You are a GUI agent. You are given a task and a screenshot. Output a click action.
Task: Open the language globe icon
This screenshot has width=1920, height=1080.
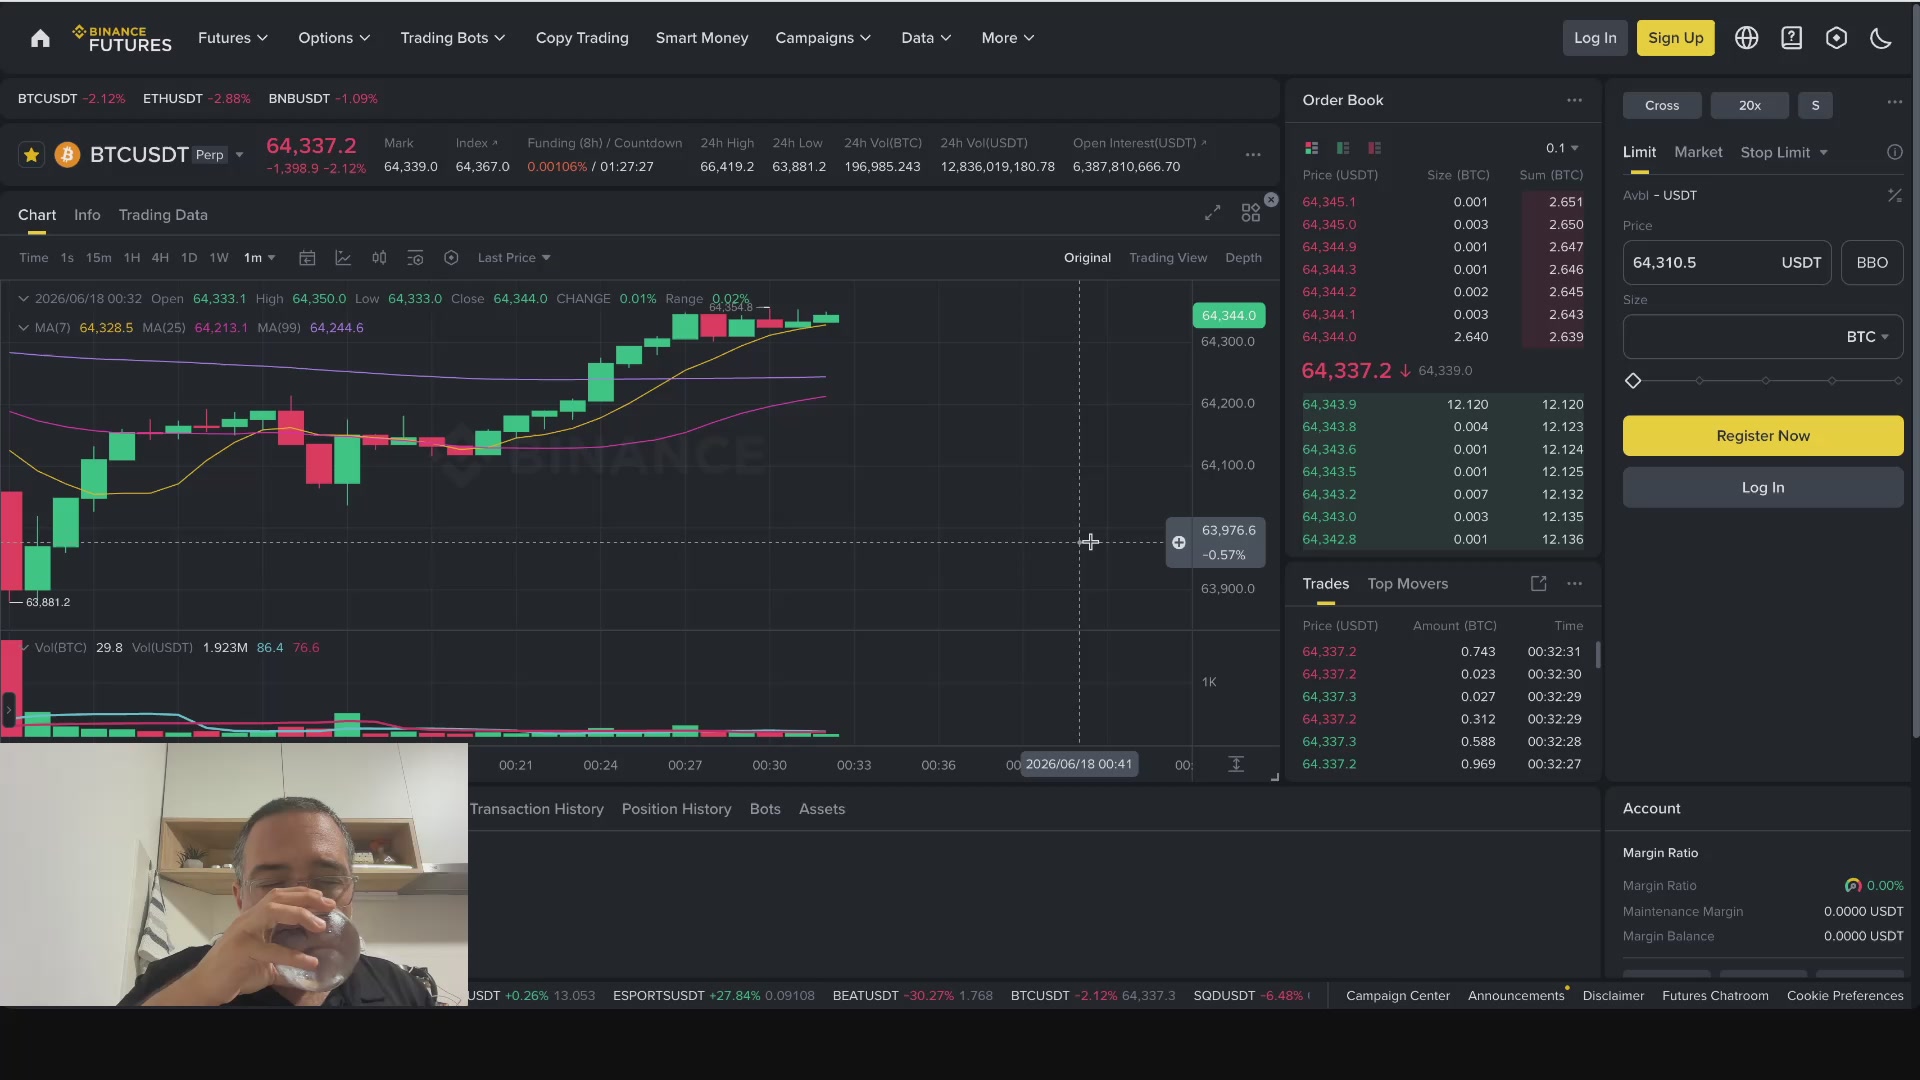click(x=1746, y=38)
